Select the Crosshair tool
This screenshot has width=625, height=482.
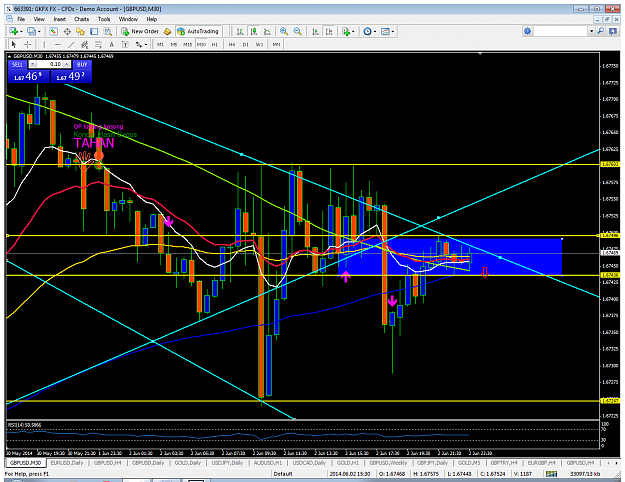tap(27, 44)
